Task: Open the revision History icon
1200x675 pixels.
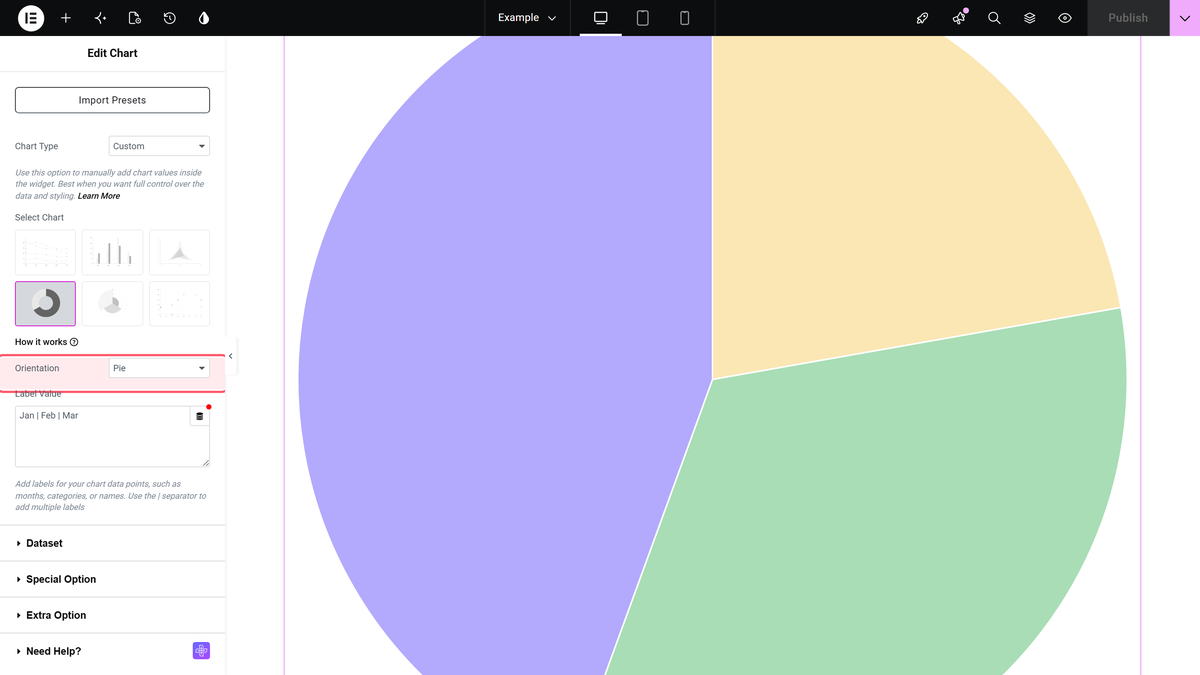Action: pyautogui.click(x=169, y=18)
